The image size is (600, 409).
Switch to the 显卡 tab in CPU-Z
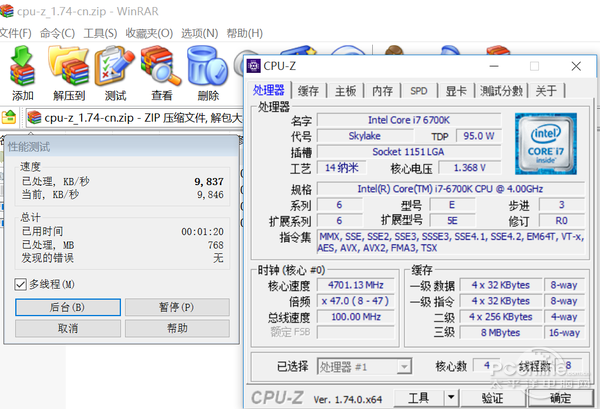pos(456,91)
